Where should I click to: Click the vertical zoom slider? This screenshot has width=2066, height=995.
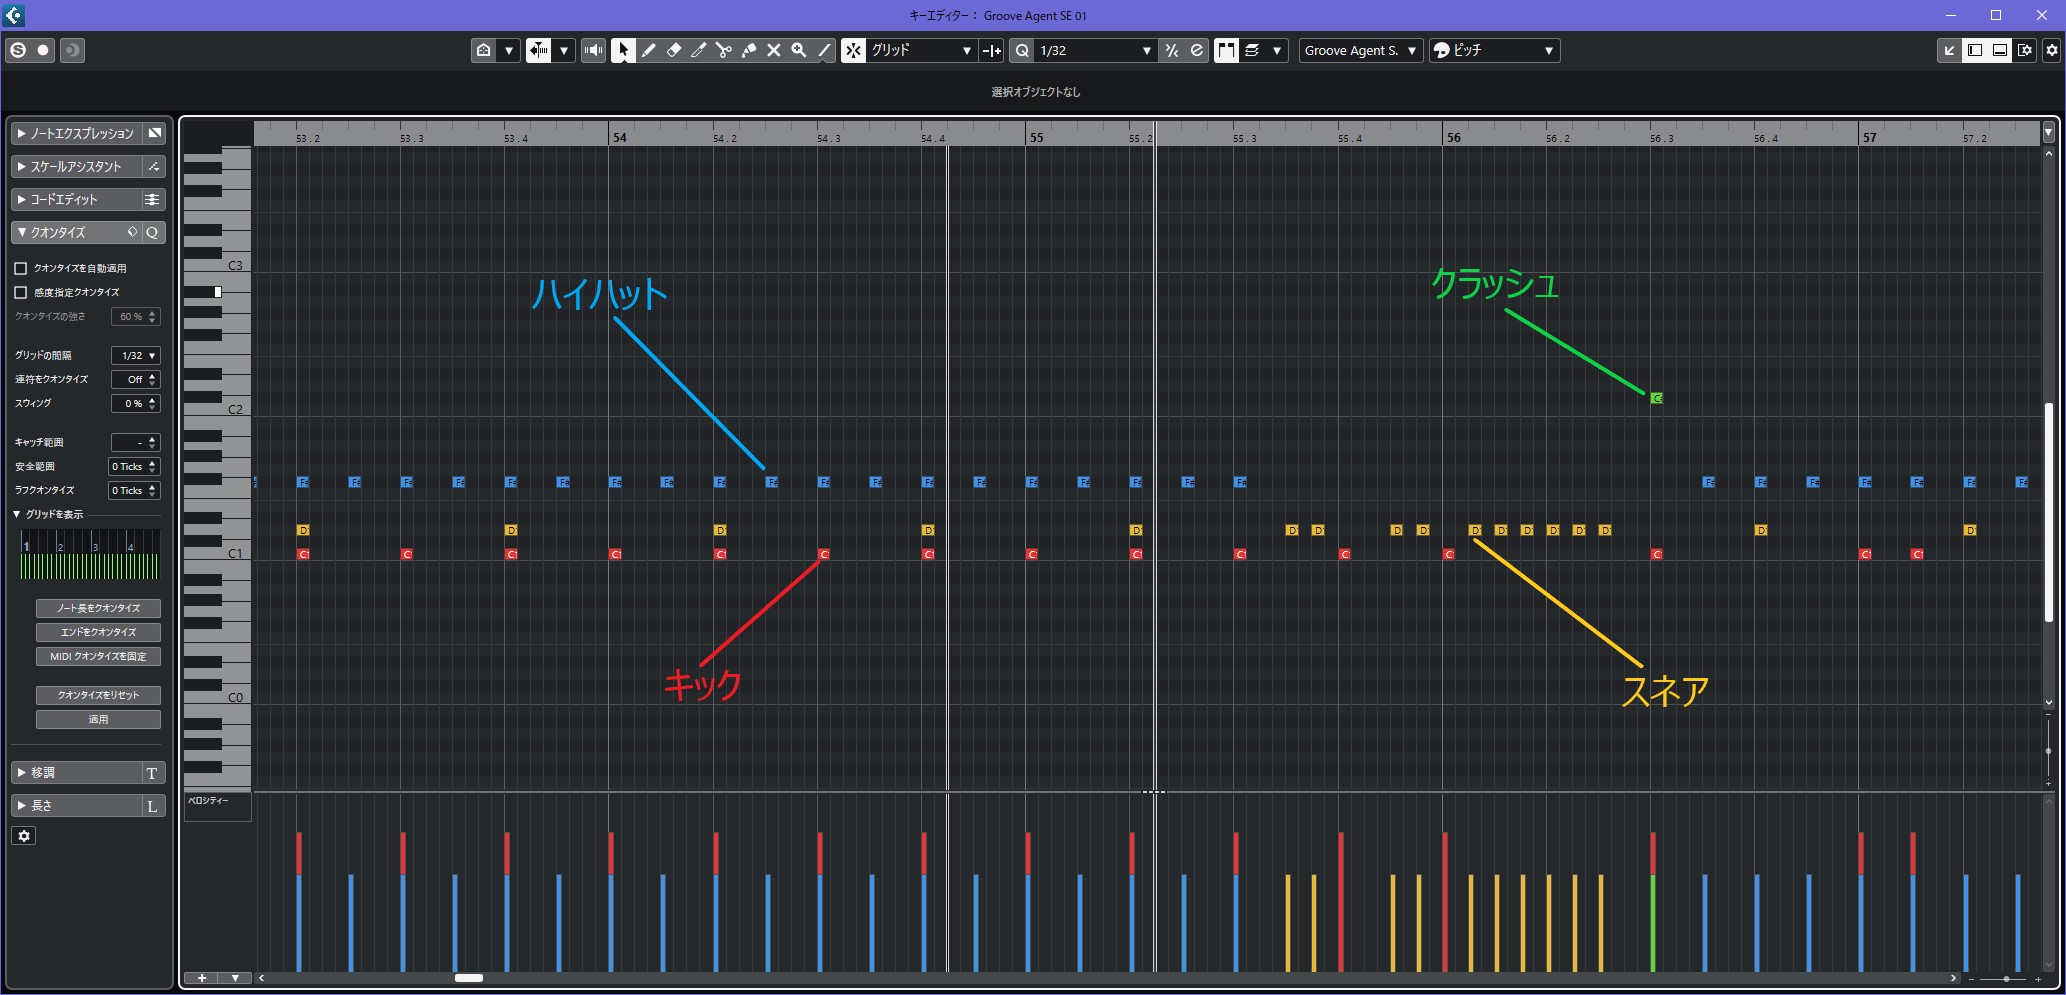[x=2048, y=750]
